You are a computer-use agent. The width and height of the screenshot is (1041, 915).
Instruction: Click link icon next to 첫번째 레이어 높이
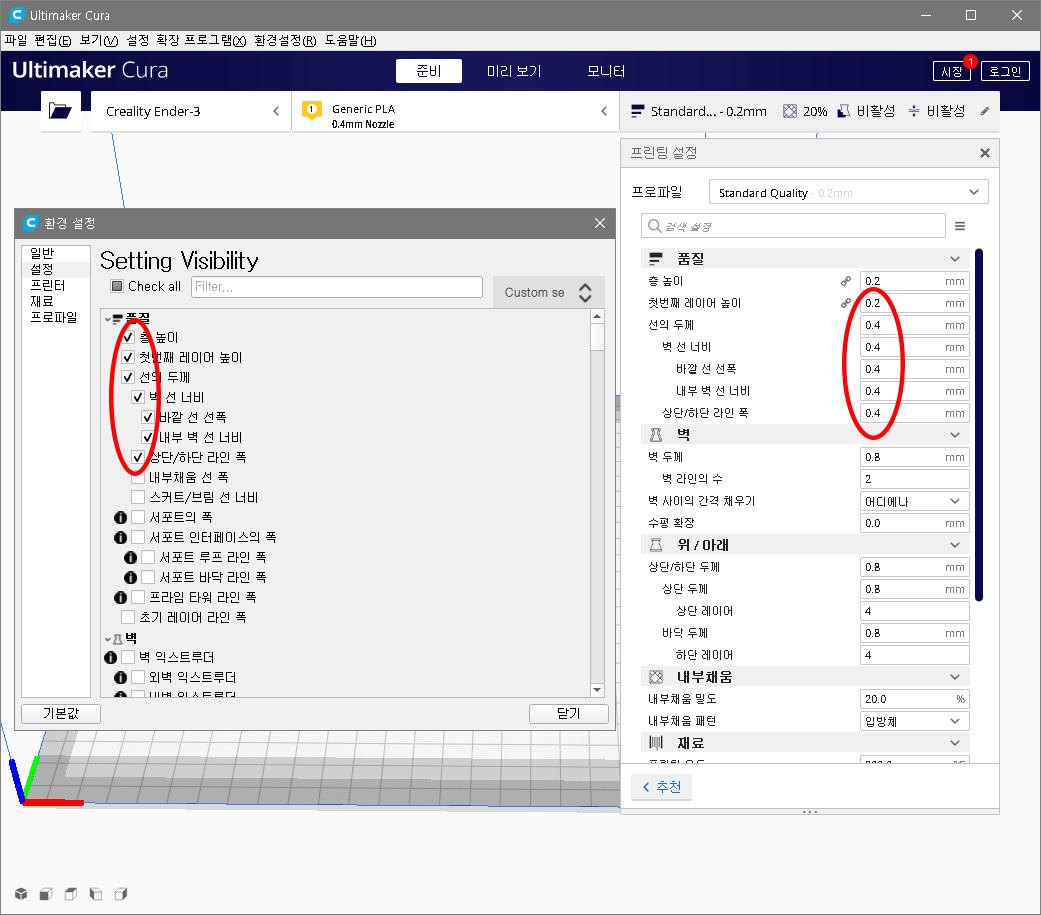pos(845,303)
